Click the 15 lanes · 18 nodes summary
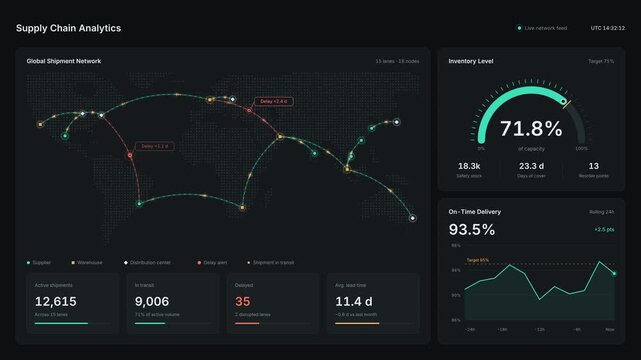Viewport: 641px width, 360px height. coord(397,61)
